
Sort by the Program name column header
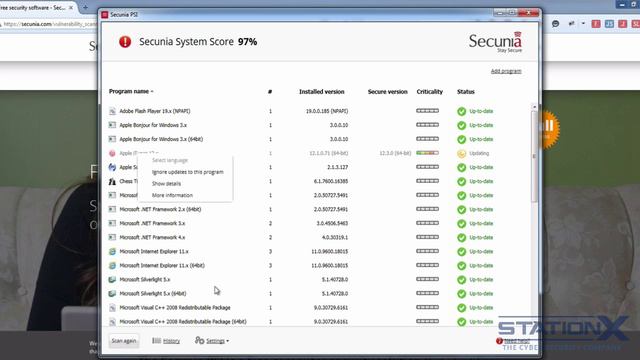point(131,91)
